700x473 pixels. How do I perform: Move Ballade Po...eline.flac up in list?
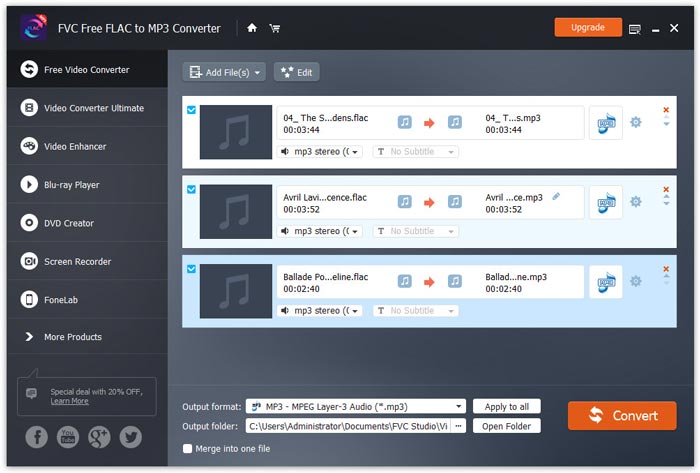click(x=666, y=276)
